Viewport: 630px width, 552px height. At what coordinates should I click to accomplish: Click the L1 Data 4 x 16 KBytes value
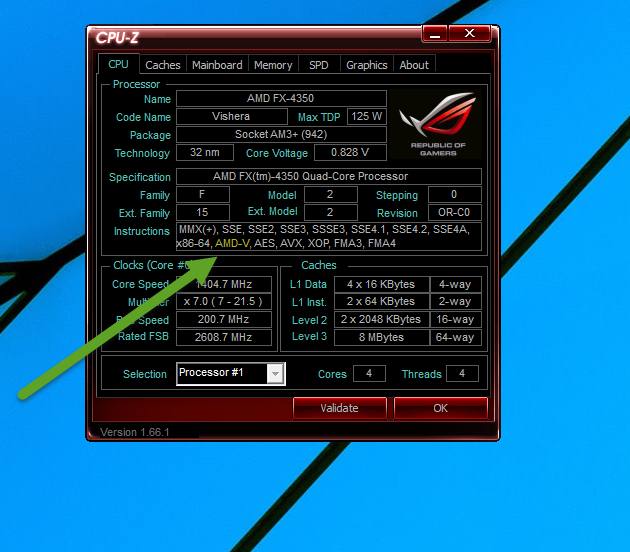pos(381,284)
